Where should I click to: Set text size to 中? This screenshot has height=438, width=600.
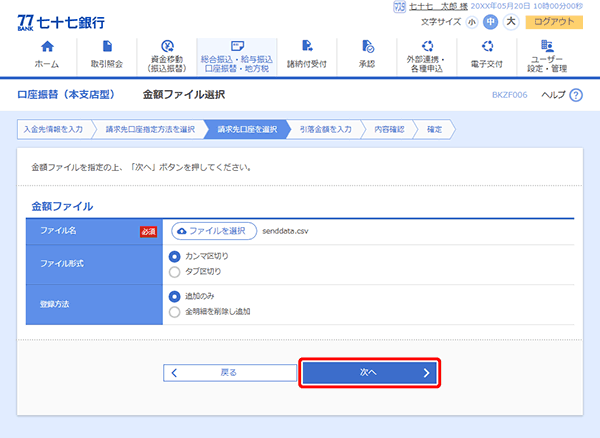[490, 22]
